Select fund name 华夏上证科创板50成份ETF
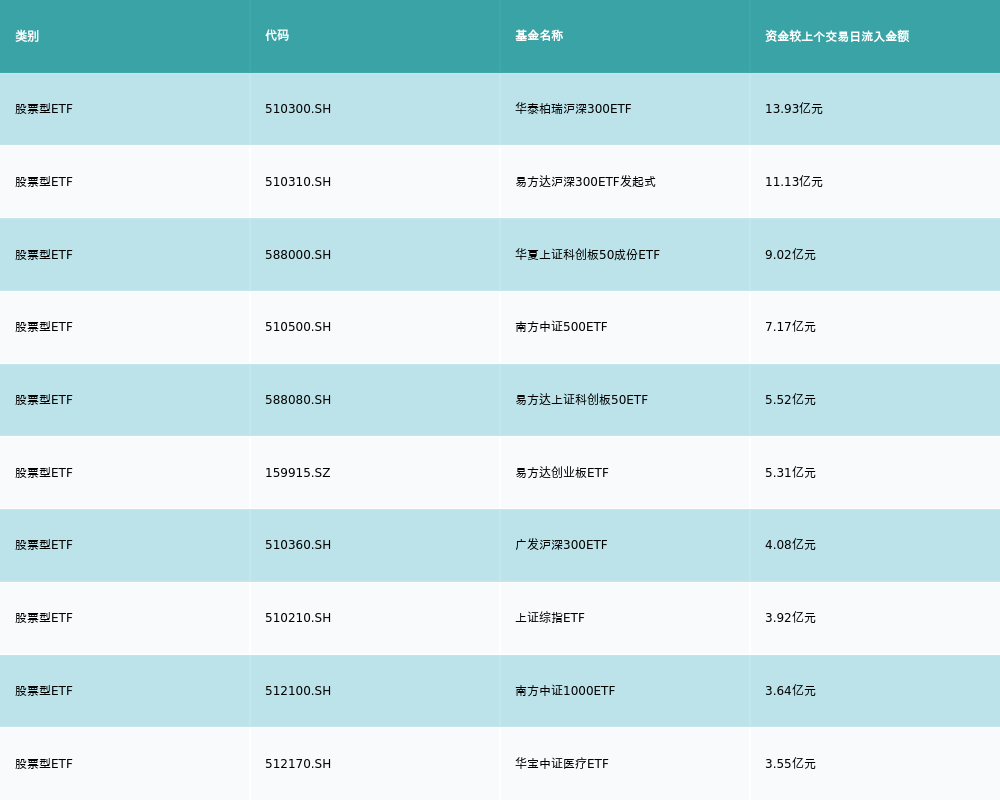The height and width of the screenshot is (800, 1000). [x=587, y=255]
